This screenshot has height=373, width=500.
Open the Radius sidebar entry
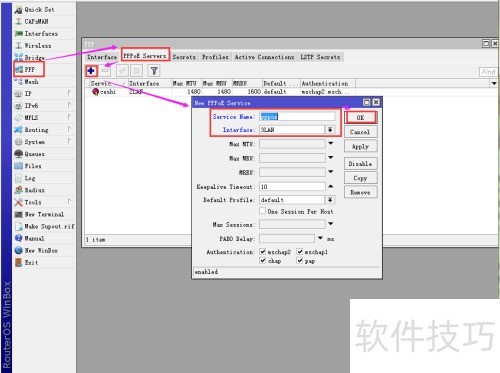click(34, 190)
